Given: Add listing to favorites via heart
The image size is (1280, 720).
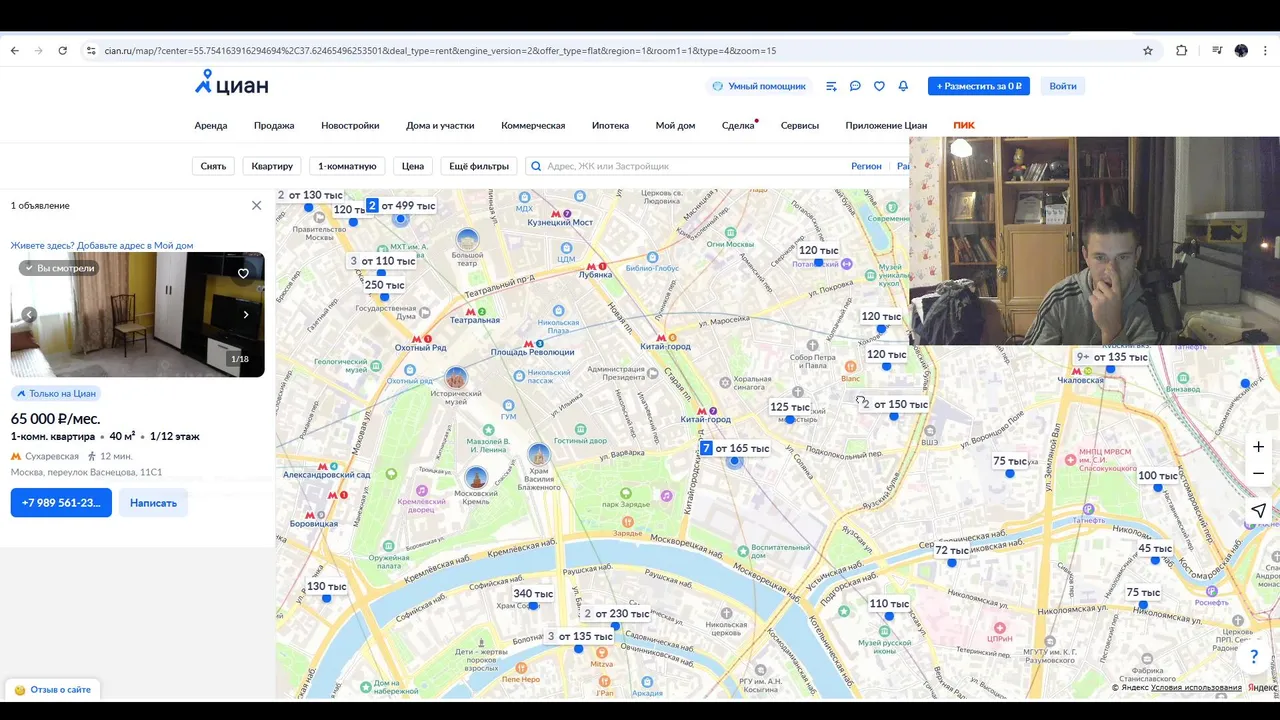Looking at the screenshot, I should tap(243, 273).
